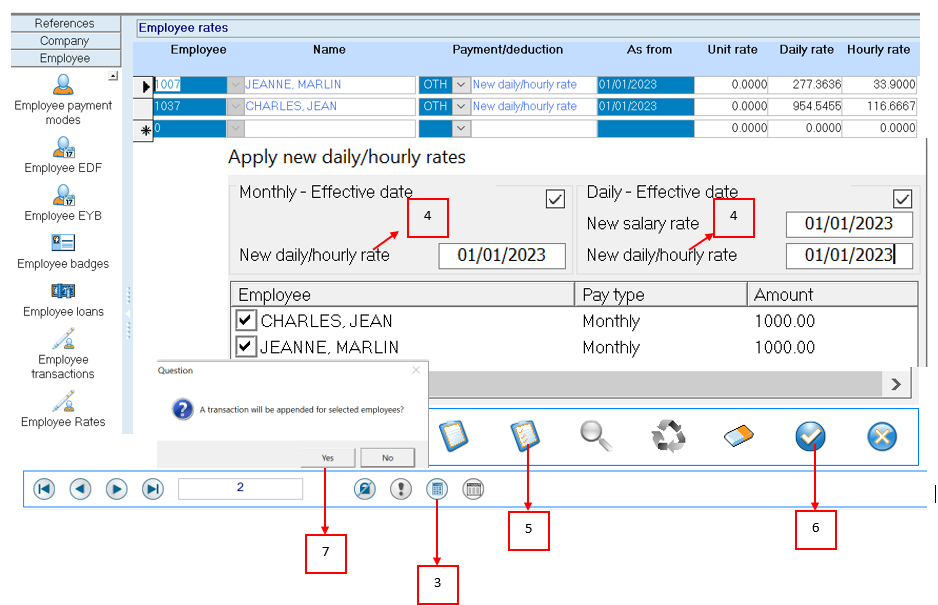Click Yes in Question dialog
This screenshot has width=938, height=605.
tap(328, 458)
